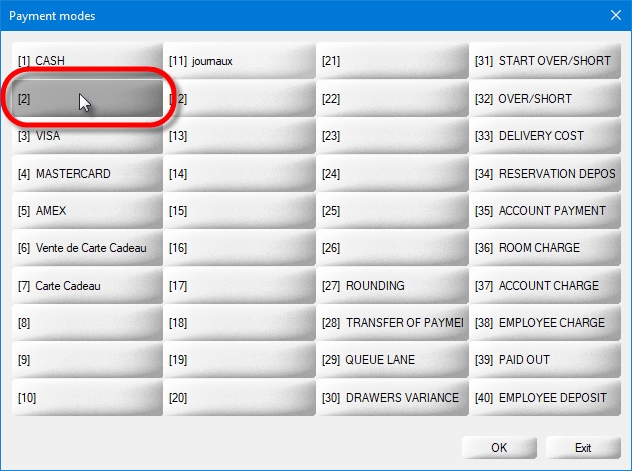
Task: Choose the [40] EMPLOYEE DEPOSIT mode
Action: 544,398
